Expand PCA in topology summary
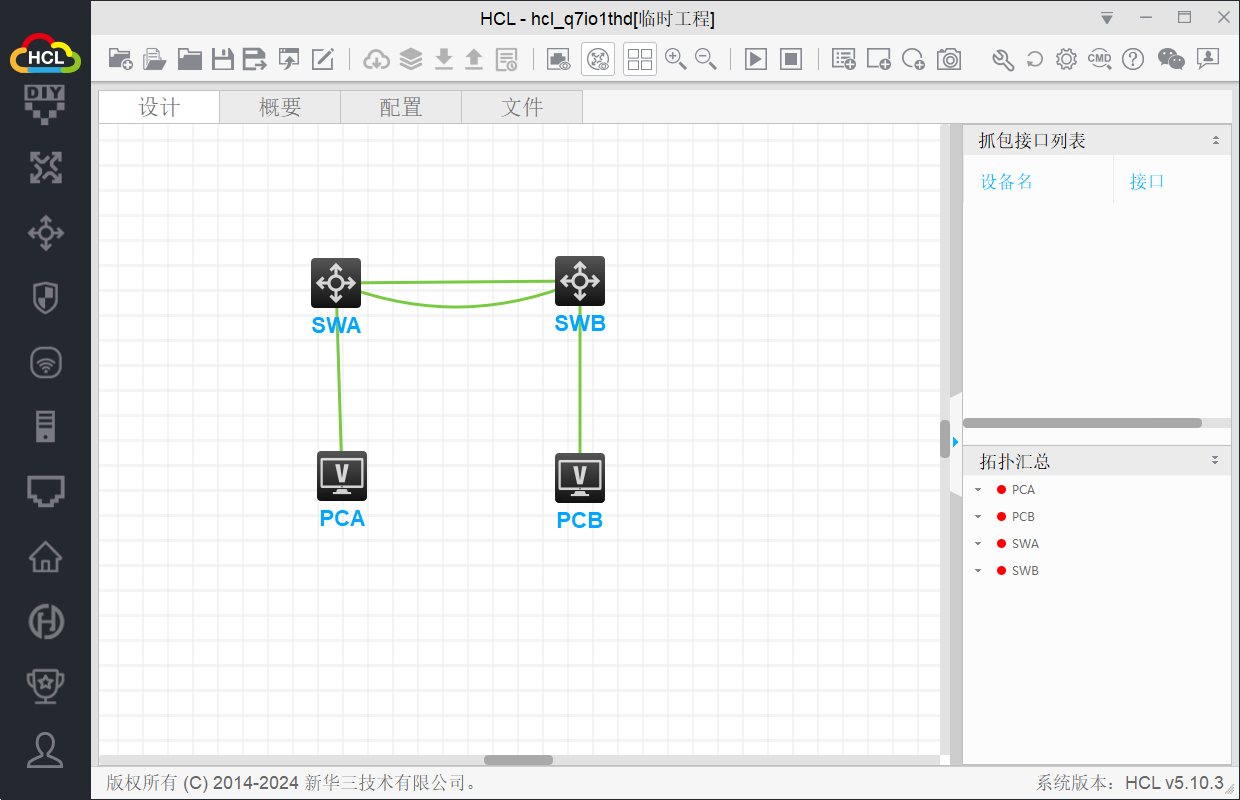Image resolution: width=1240 pixels, height=800 pixels. click(978, 490)
